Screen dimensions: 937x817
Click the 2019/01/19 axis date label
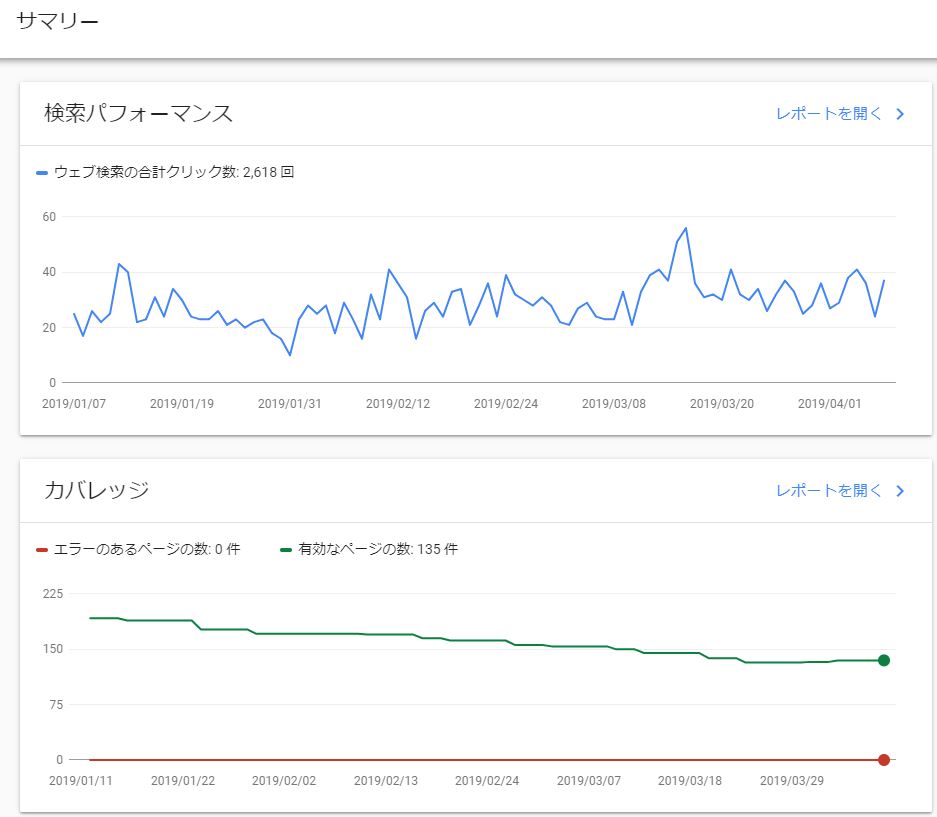pos(182,404)
